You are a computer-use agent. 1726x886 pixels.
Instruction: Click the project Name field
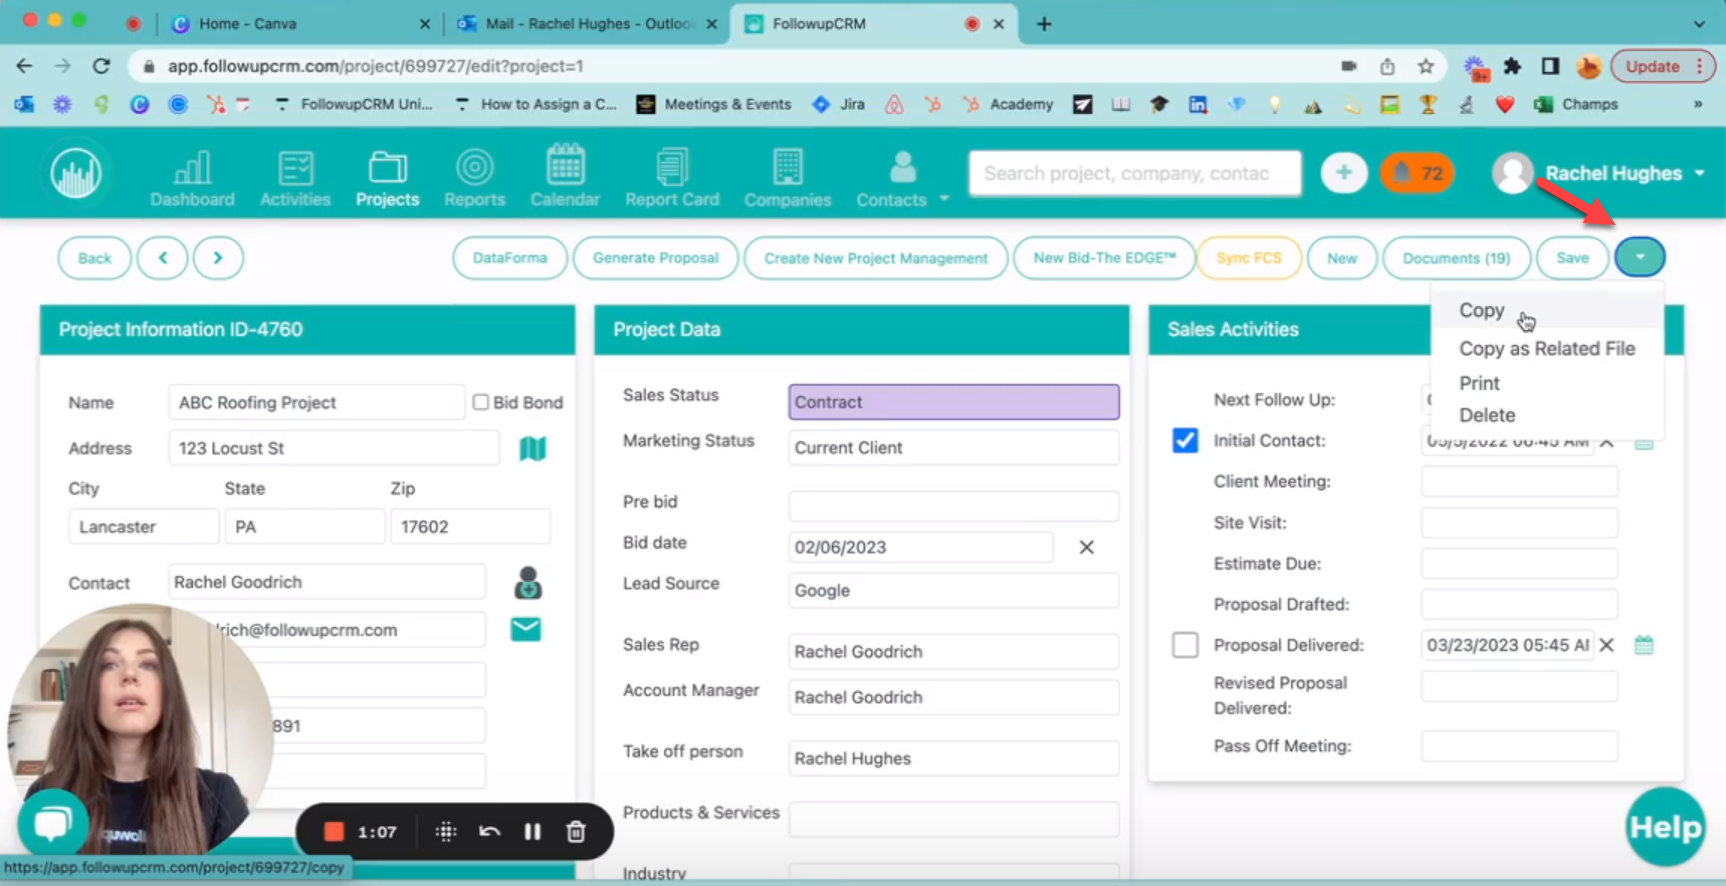click(316, 402)
